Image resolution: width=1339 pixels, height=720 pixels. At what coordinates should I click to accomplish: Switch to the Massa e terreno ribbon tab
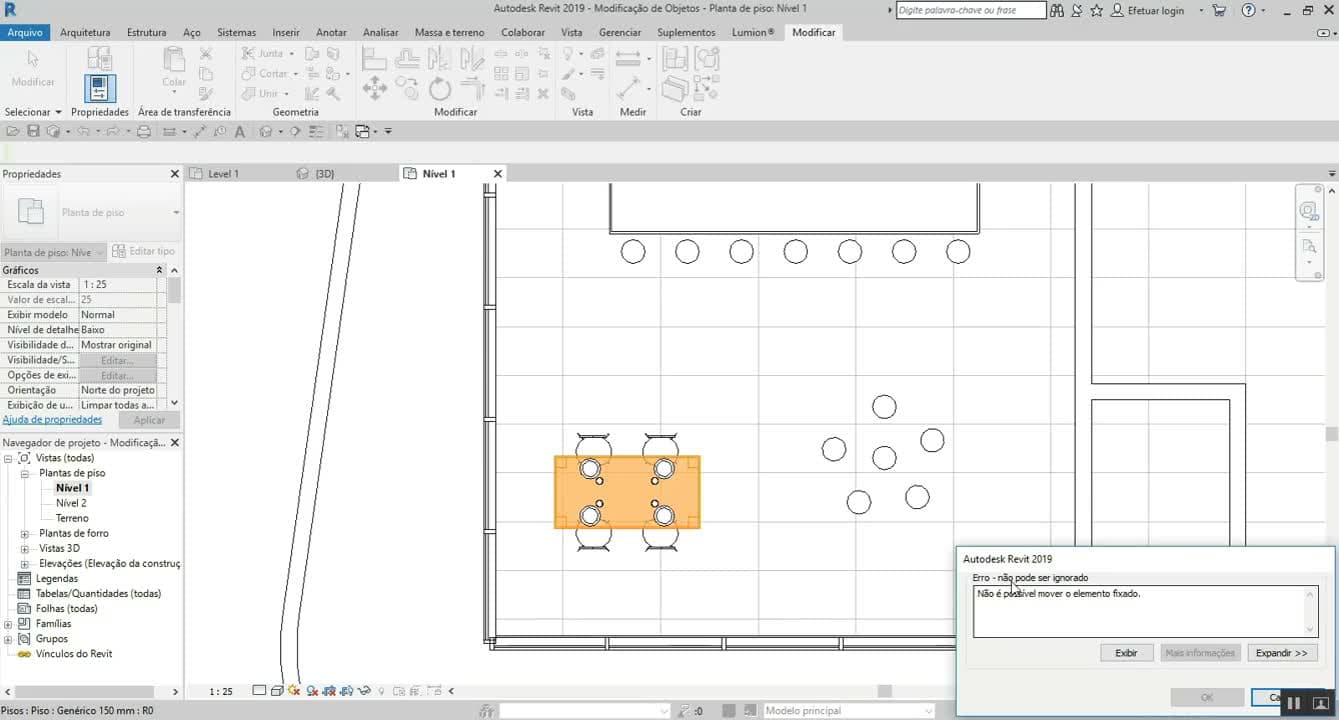pos(449,32)
